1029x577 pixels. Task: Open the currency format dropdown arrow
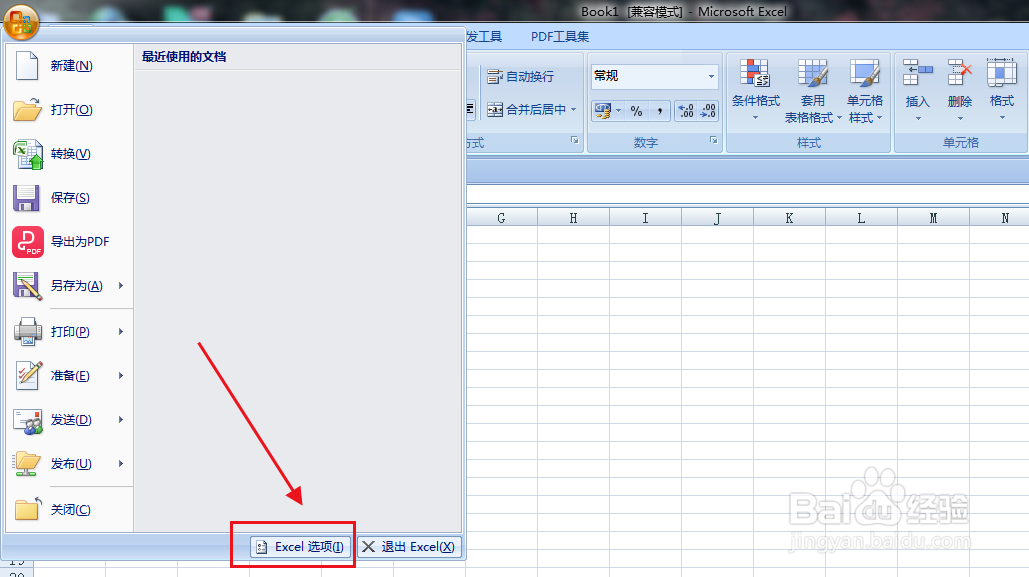619,111
